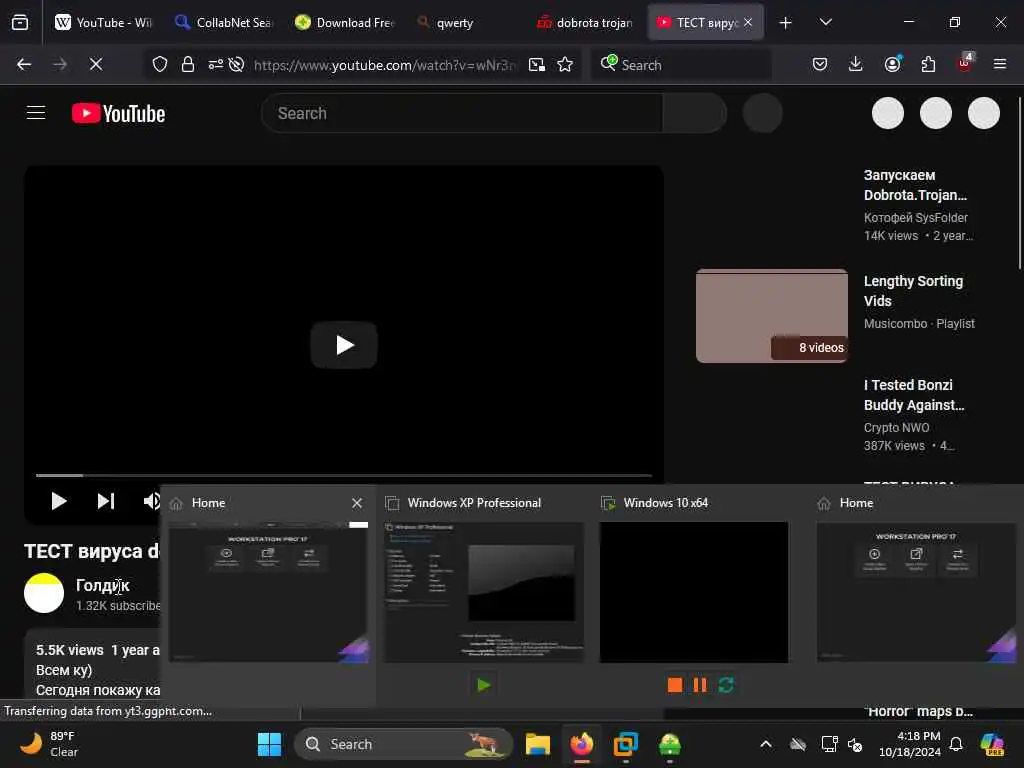The height and width of the screenshot is (768, 1024).
Task: Open the Extensions puzzle icon
Action: 928,64
